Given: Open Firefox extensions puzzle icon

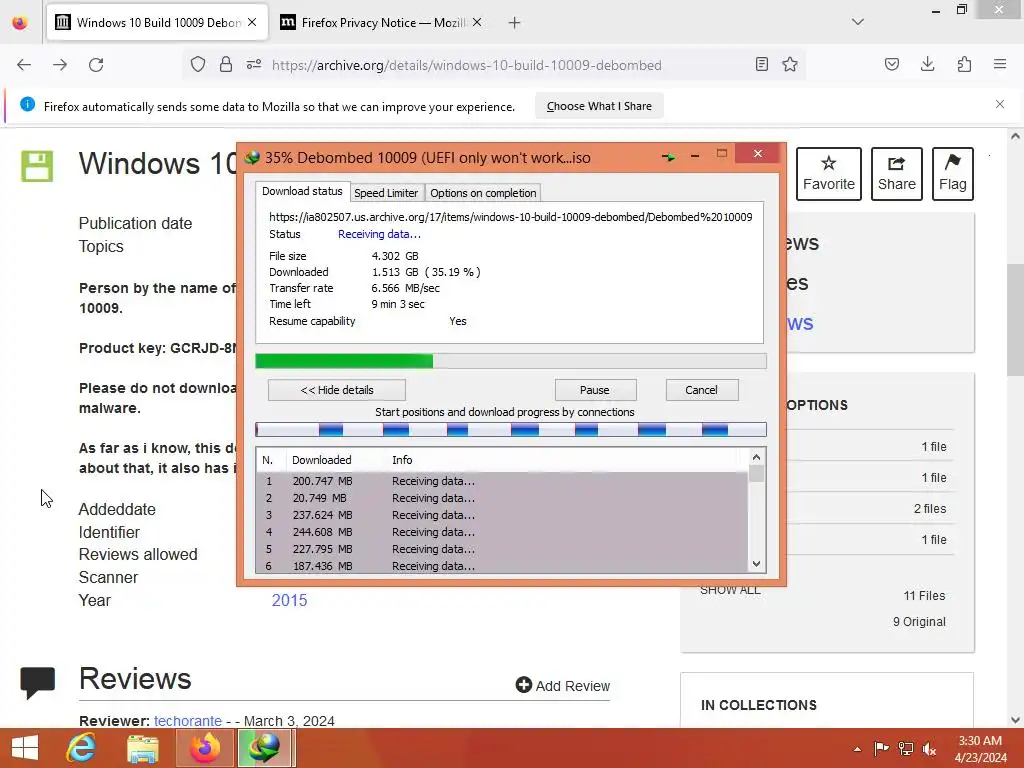Looking at the screenshot, I should pyautogui.click(x=964, y=64).
